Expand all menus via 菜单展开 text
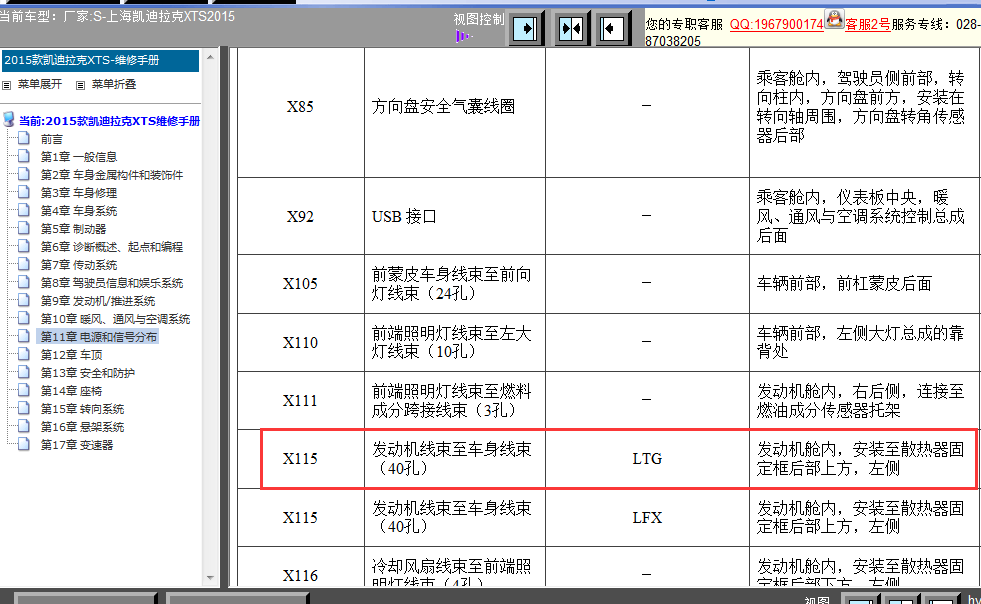 (x=40, y=84)
